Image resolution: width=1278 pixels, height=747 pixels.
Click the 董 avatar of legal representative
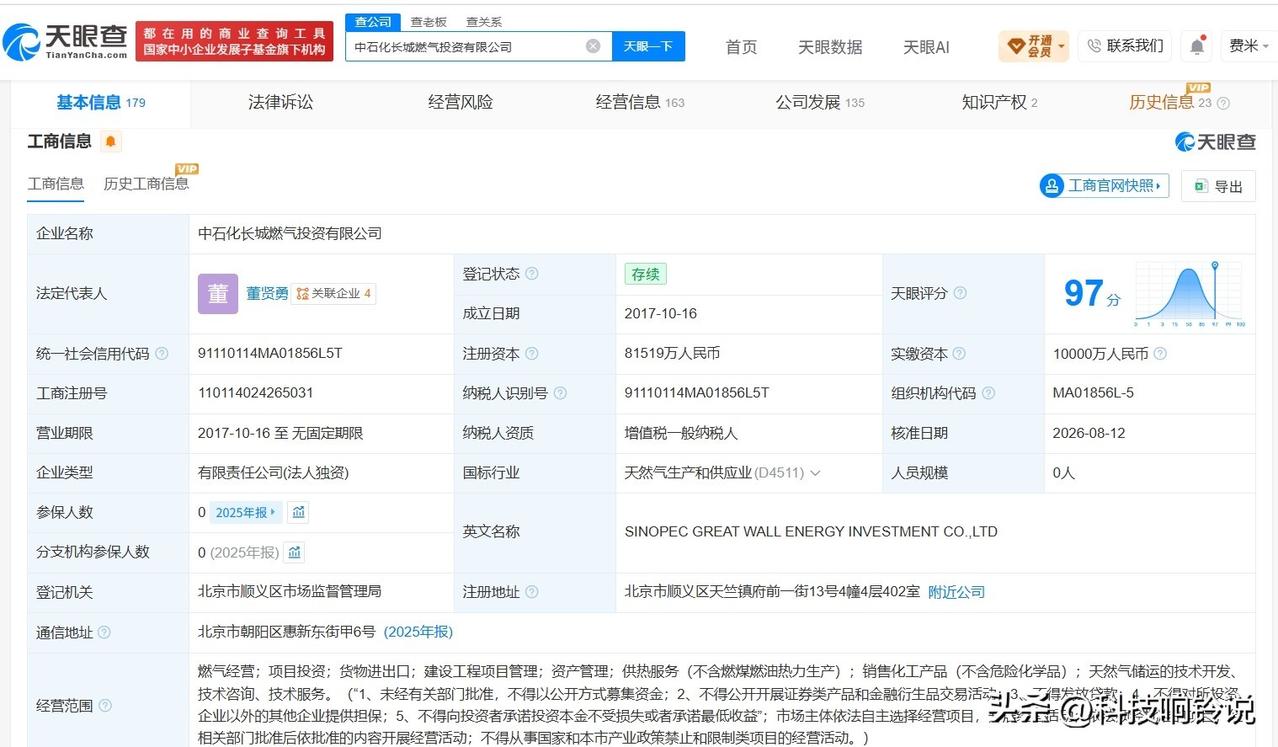218,293
